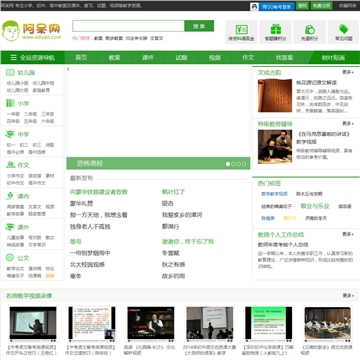Open the 特级教师辅导 painting thumbnail
This screenshot has height=360, width=360.
[275, 147]
